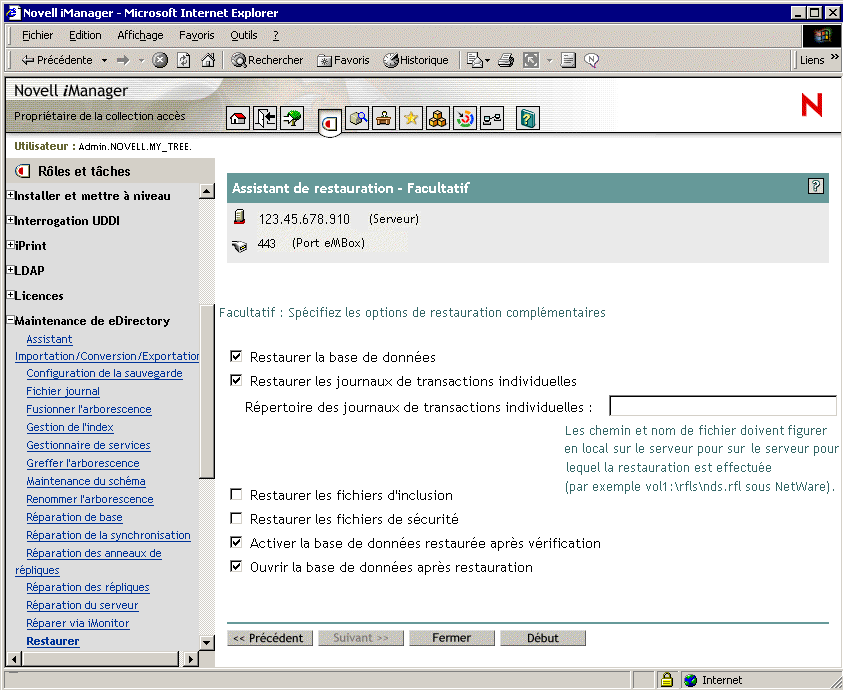
Task: Uncheck Restaurer la base de données
Action: pyautogui.click(x=236, y=356)
